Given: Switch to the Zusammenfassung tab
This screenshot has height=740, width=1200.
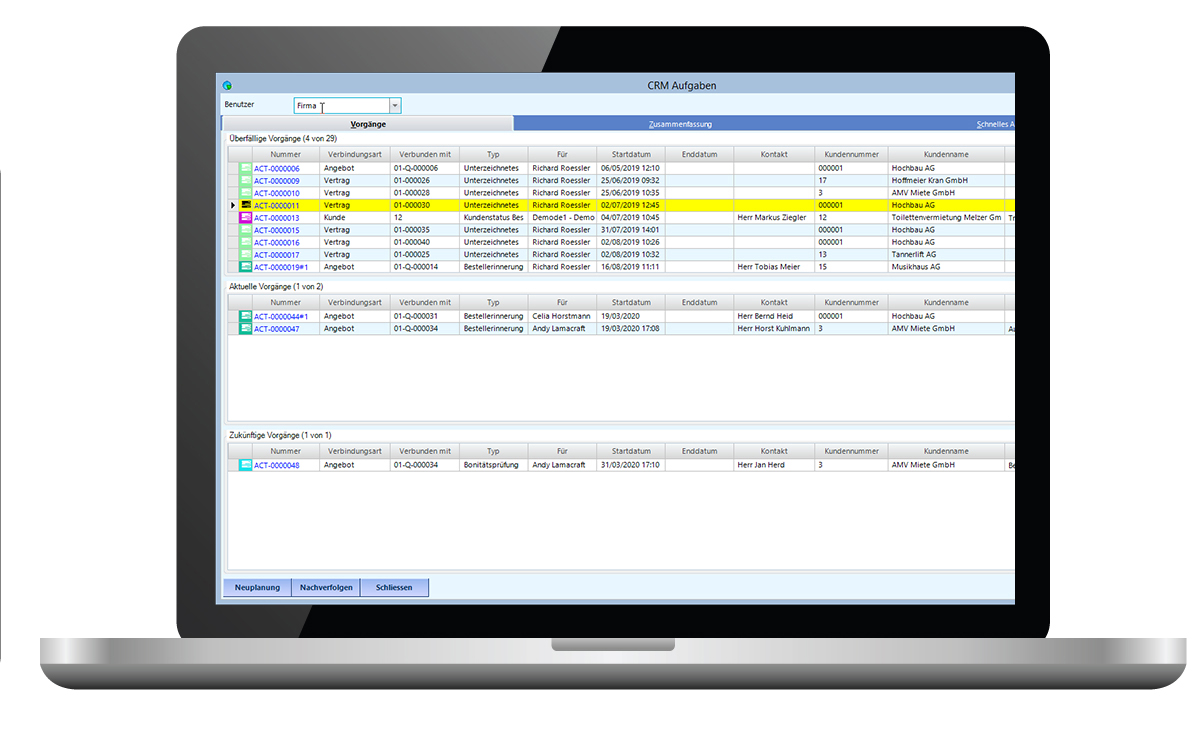Looking at the screenshot, I should coord(680,124).
